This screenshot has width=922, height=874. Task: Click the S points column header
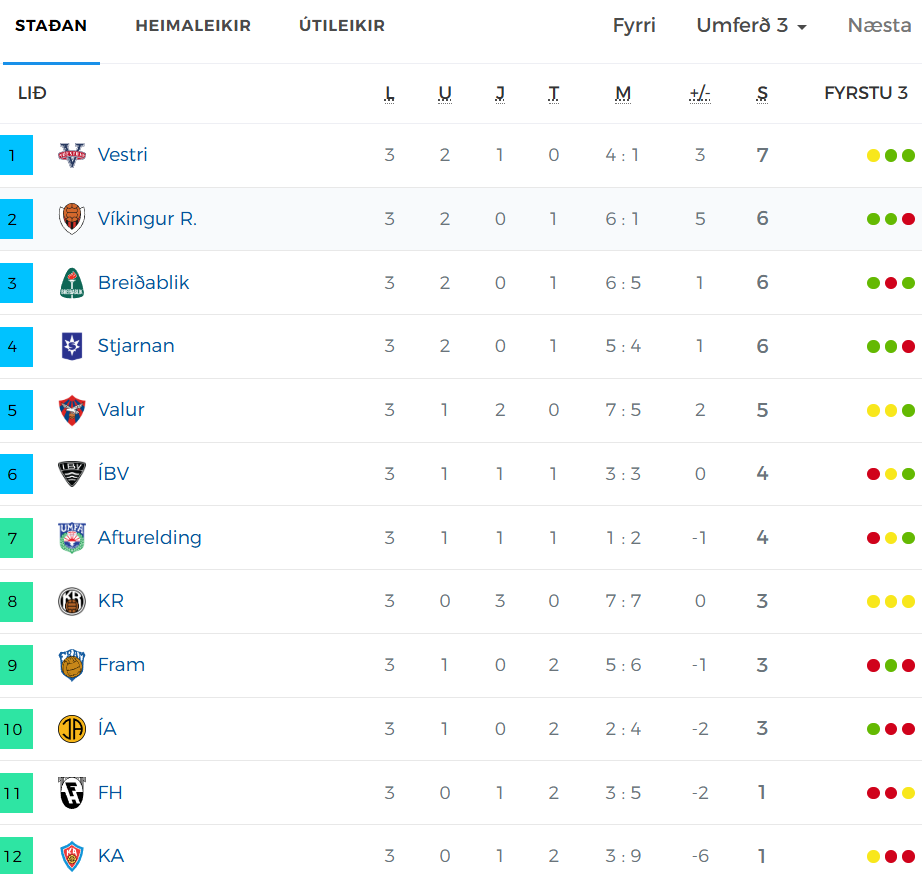[762, 94]
